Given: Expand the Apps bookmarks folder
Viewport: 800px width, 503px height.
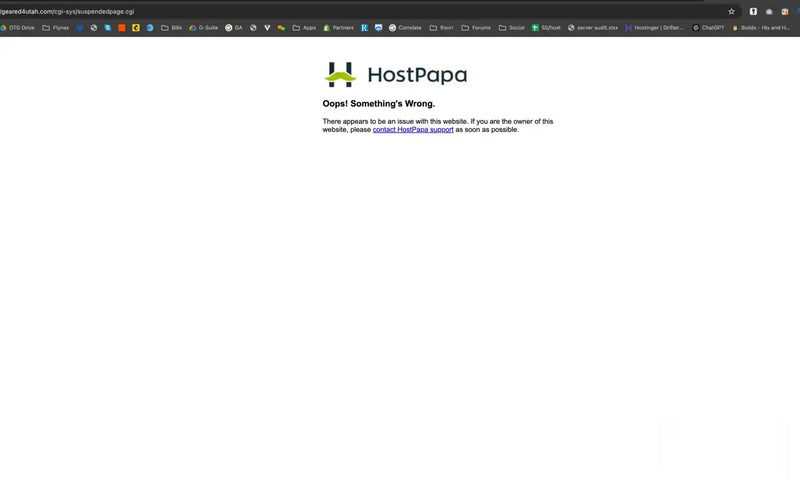Looking at the screenshot, I should tap(304, 28).
